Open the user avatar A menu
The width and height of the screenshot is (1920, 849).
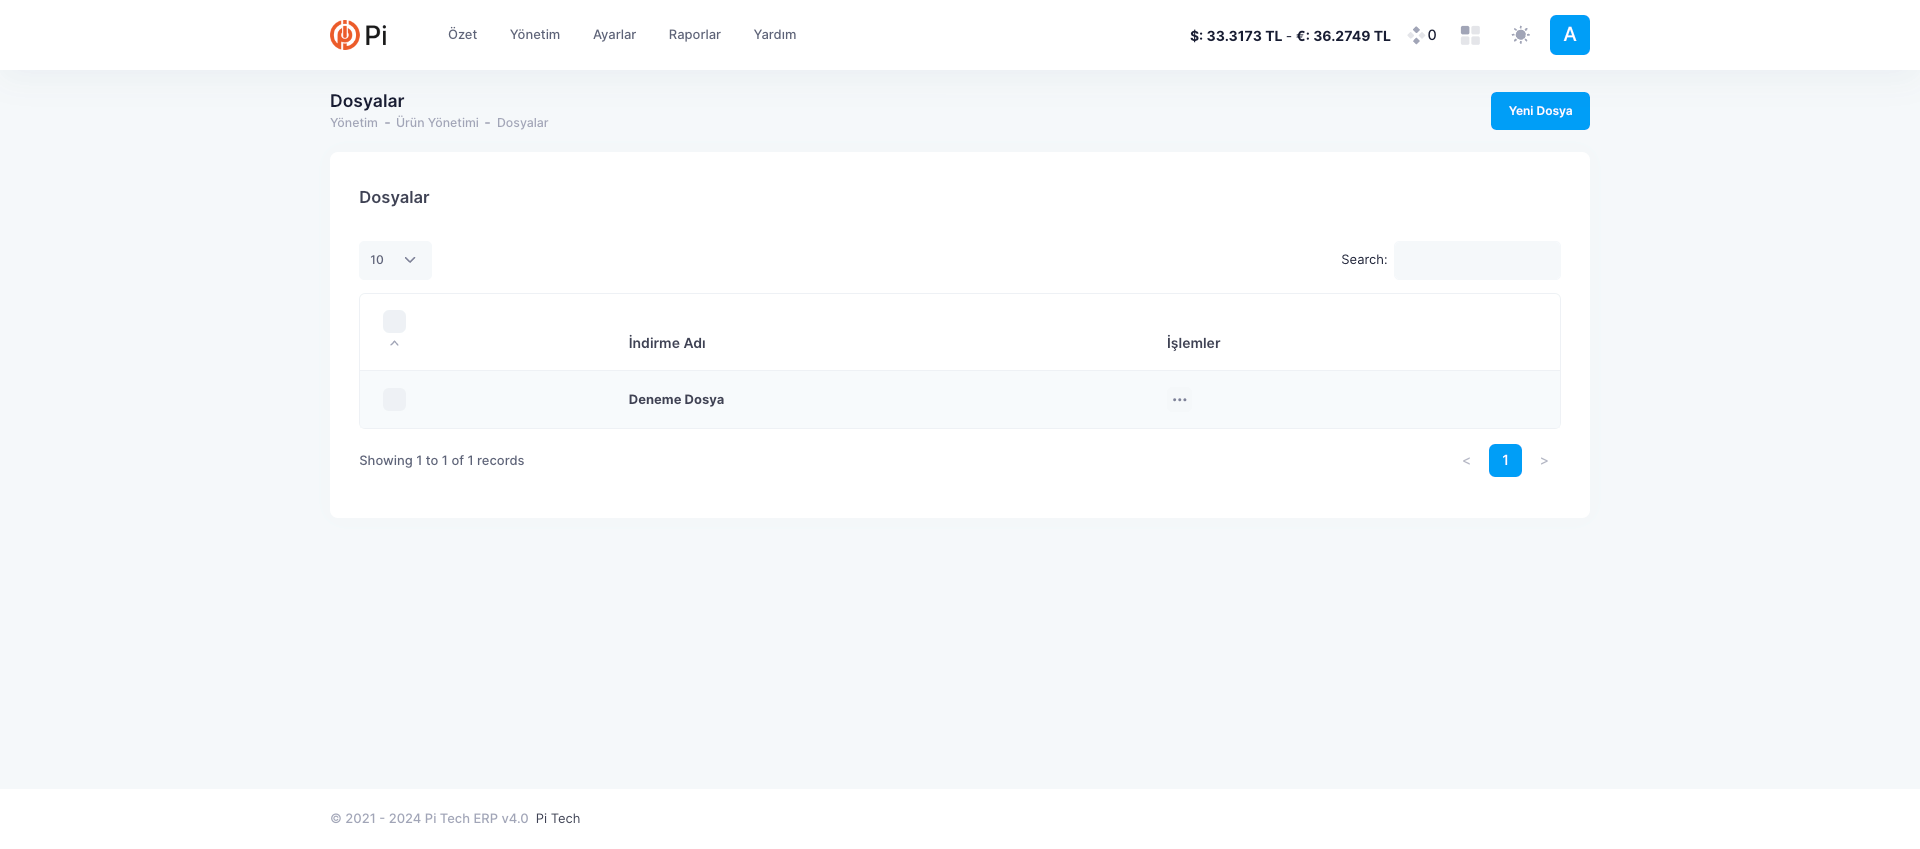click(1569, 35)
